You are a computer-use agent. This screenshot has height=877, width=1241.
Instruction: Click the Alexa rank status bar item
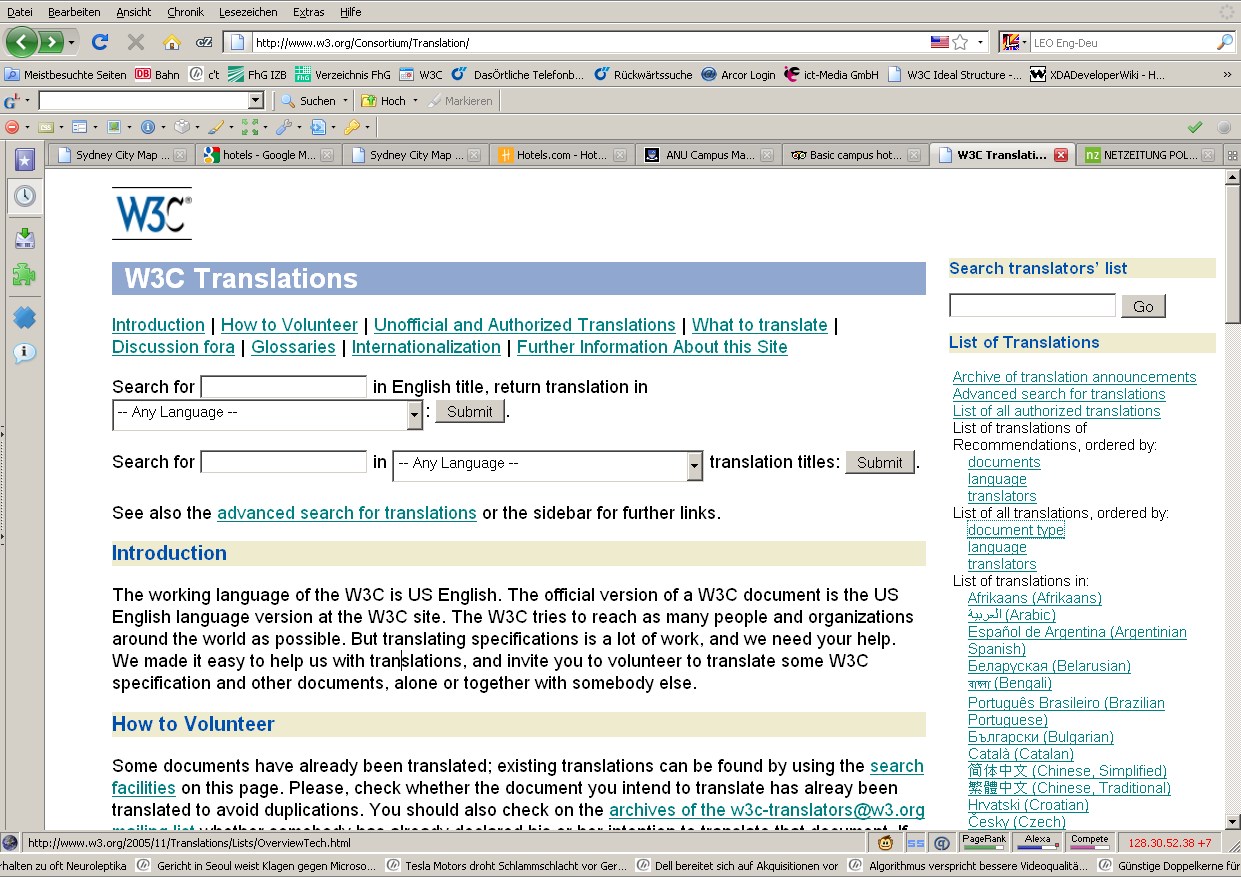tap(1037, 842)
